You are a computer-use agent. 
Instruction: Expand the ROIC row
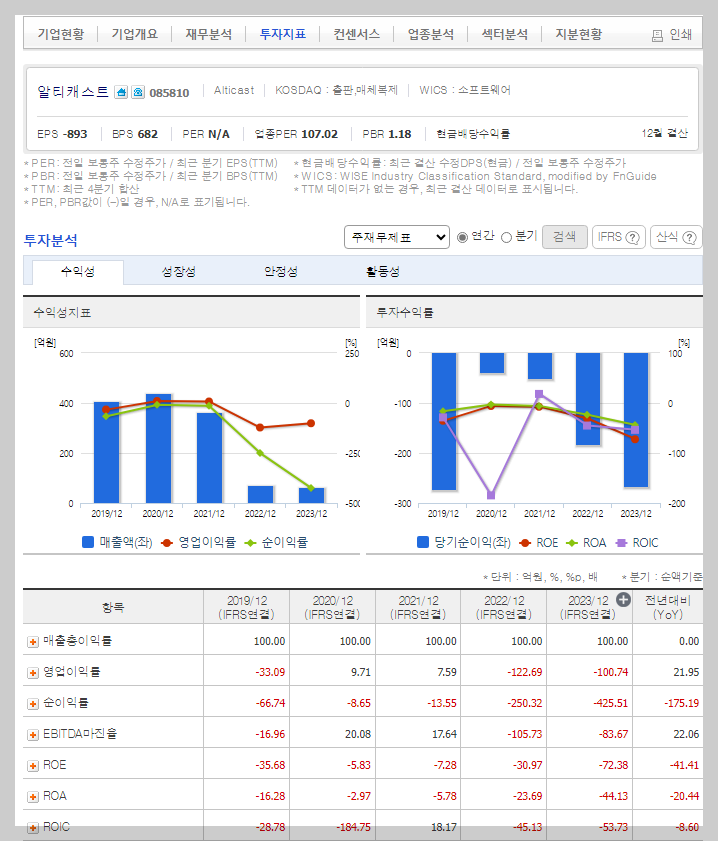[x=33, y=828]
